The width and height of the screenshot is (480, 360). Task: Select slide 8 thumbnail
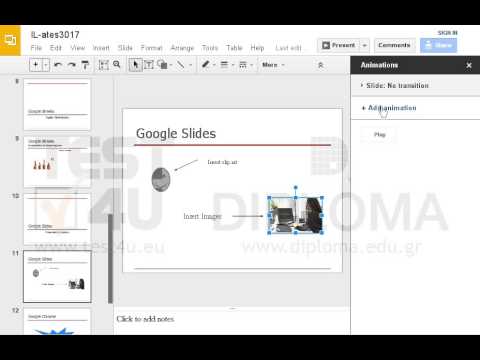tap(57, 104)
